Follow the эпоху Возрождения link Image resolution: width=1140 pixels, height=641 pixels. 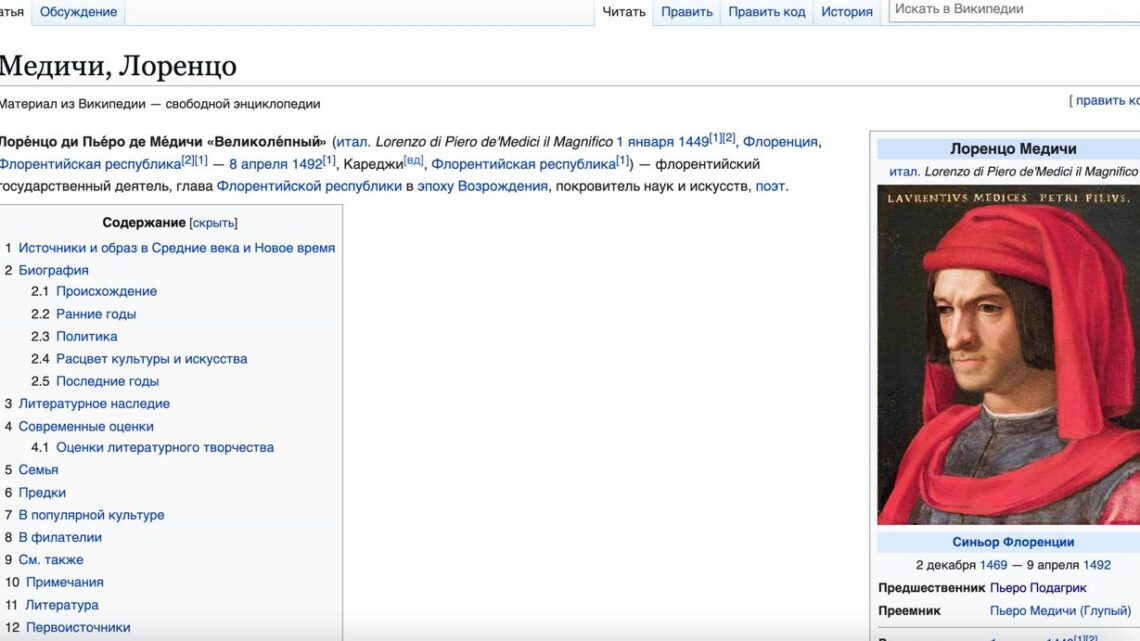(x=482, y=186)
